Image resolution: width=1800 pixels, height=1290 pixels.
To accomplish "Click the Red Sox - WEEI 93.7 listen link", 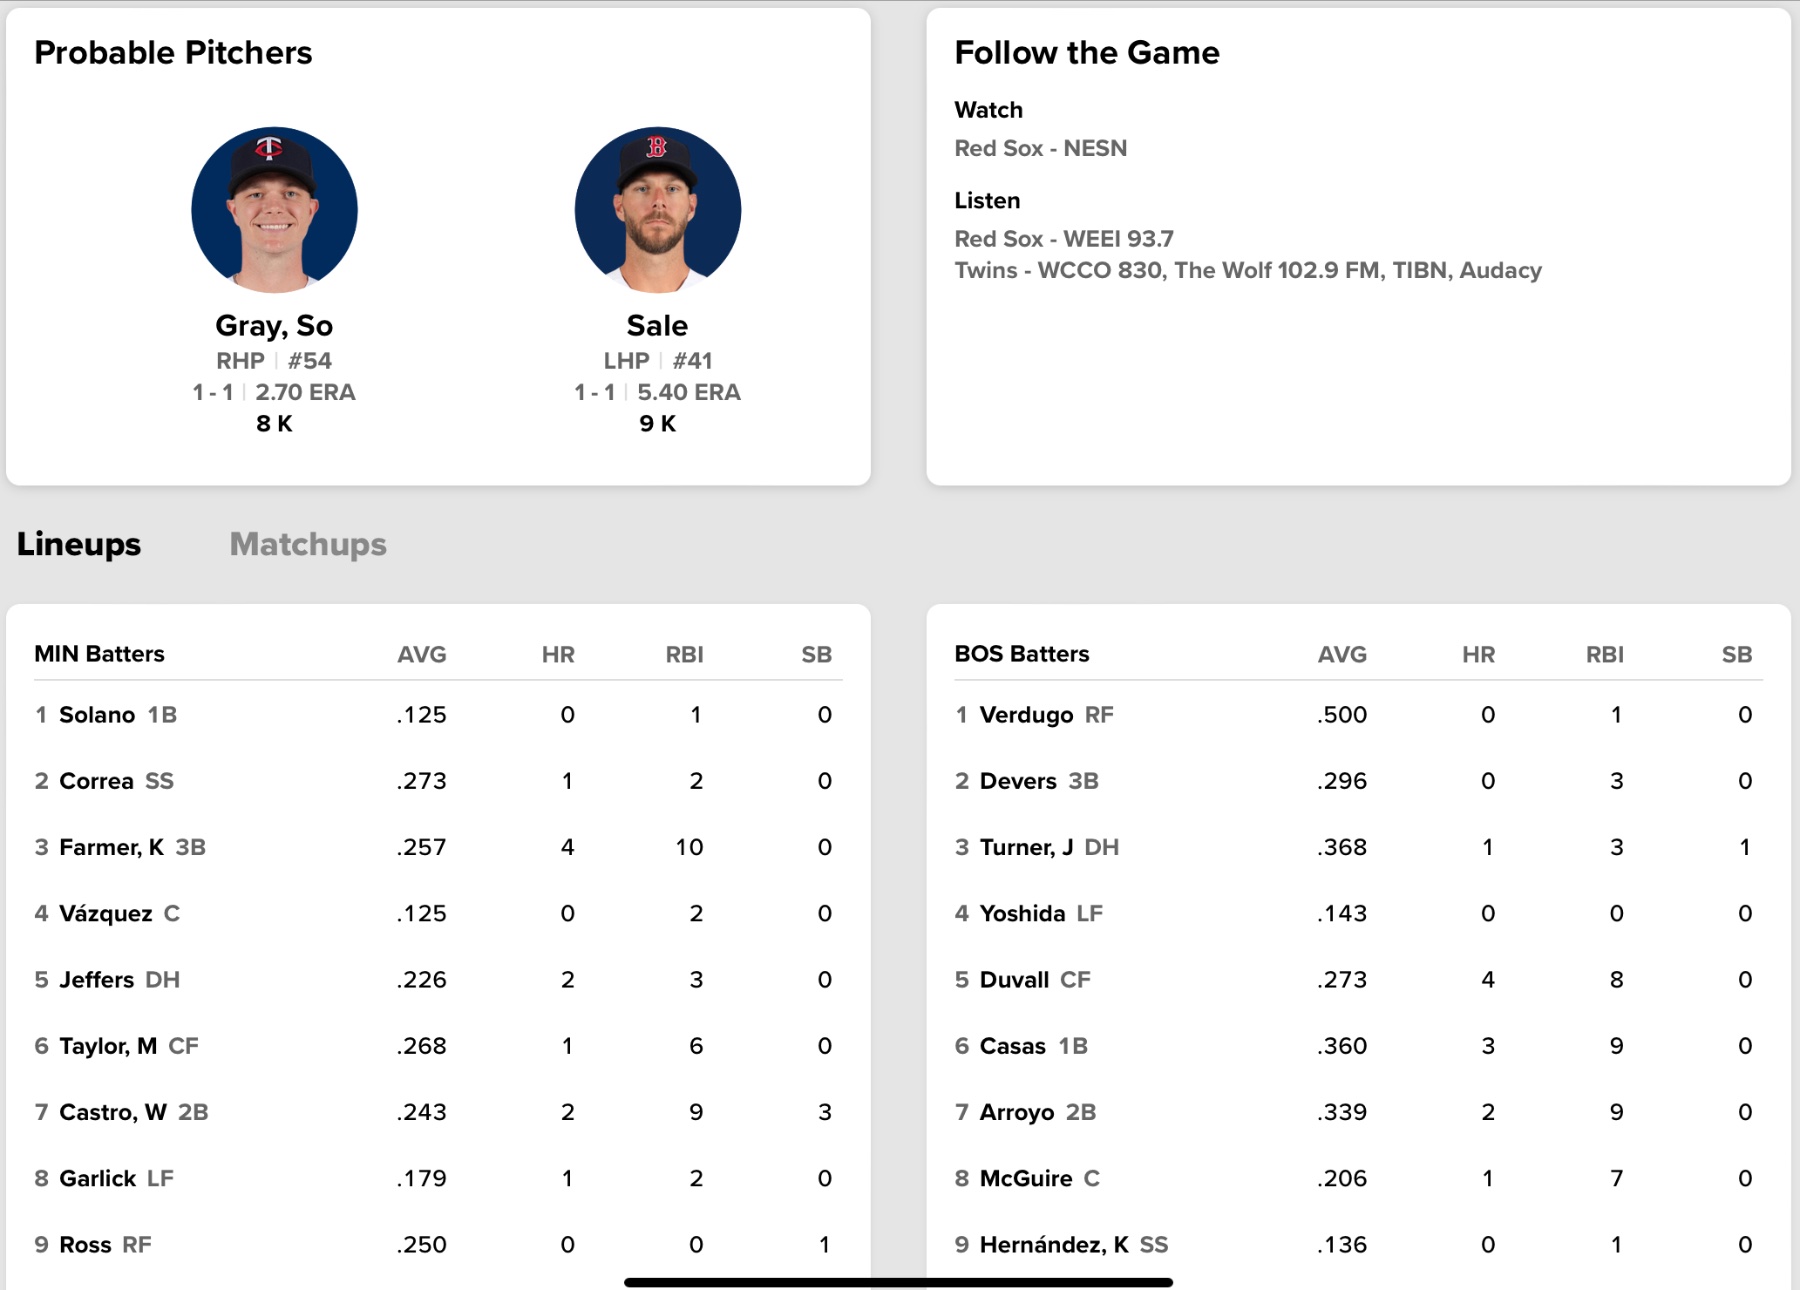I will coord(1064,239).
